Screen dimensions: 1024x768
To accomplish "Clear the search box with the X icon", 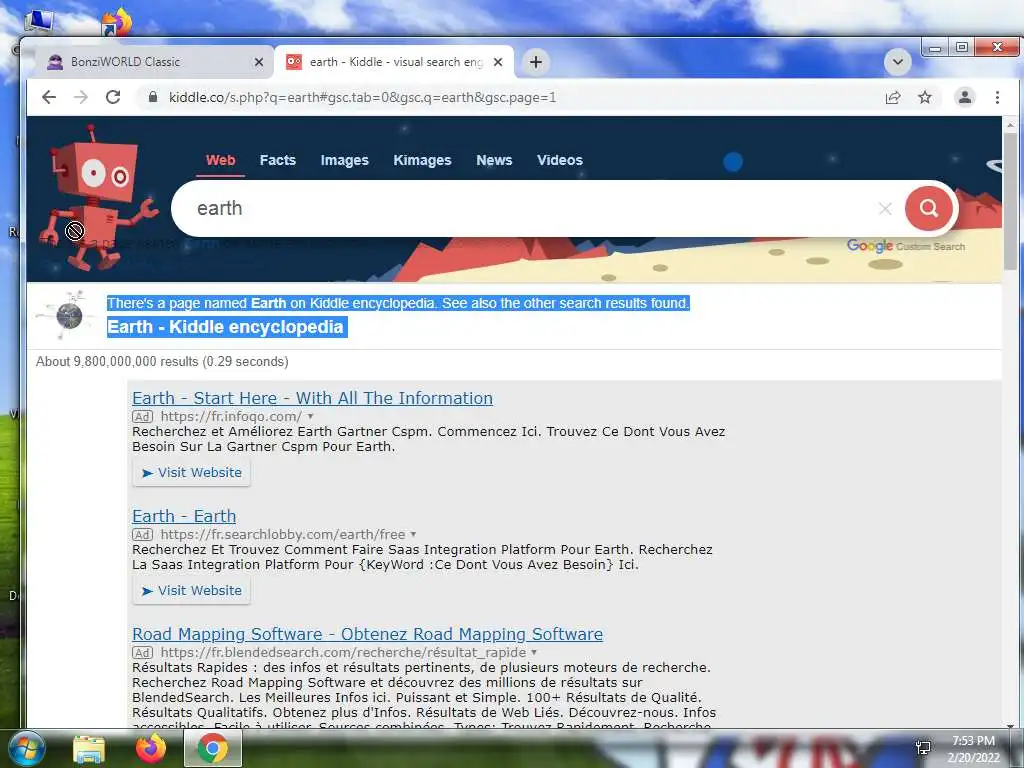I will point(885,208).
